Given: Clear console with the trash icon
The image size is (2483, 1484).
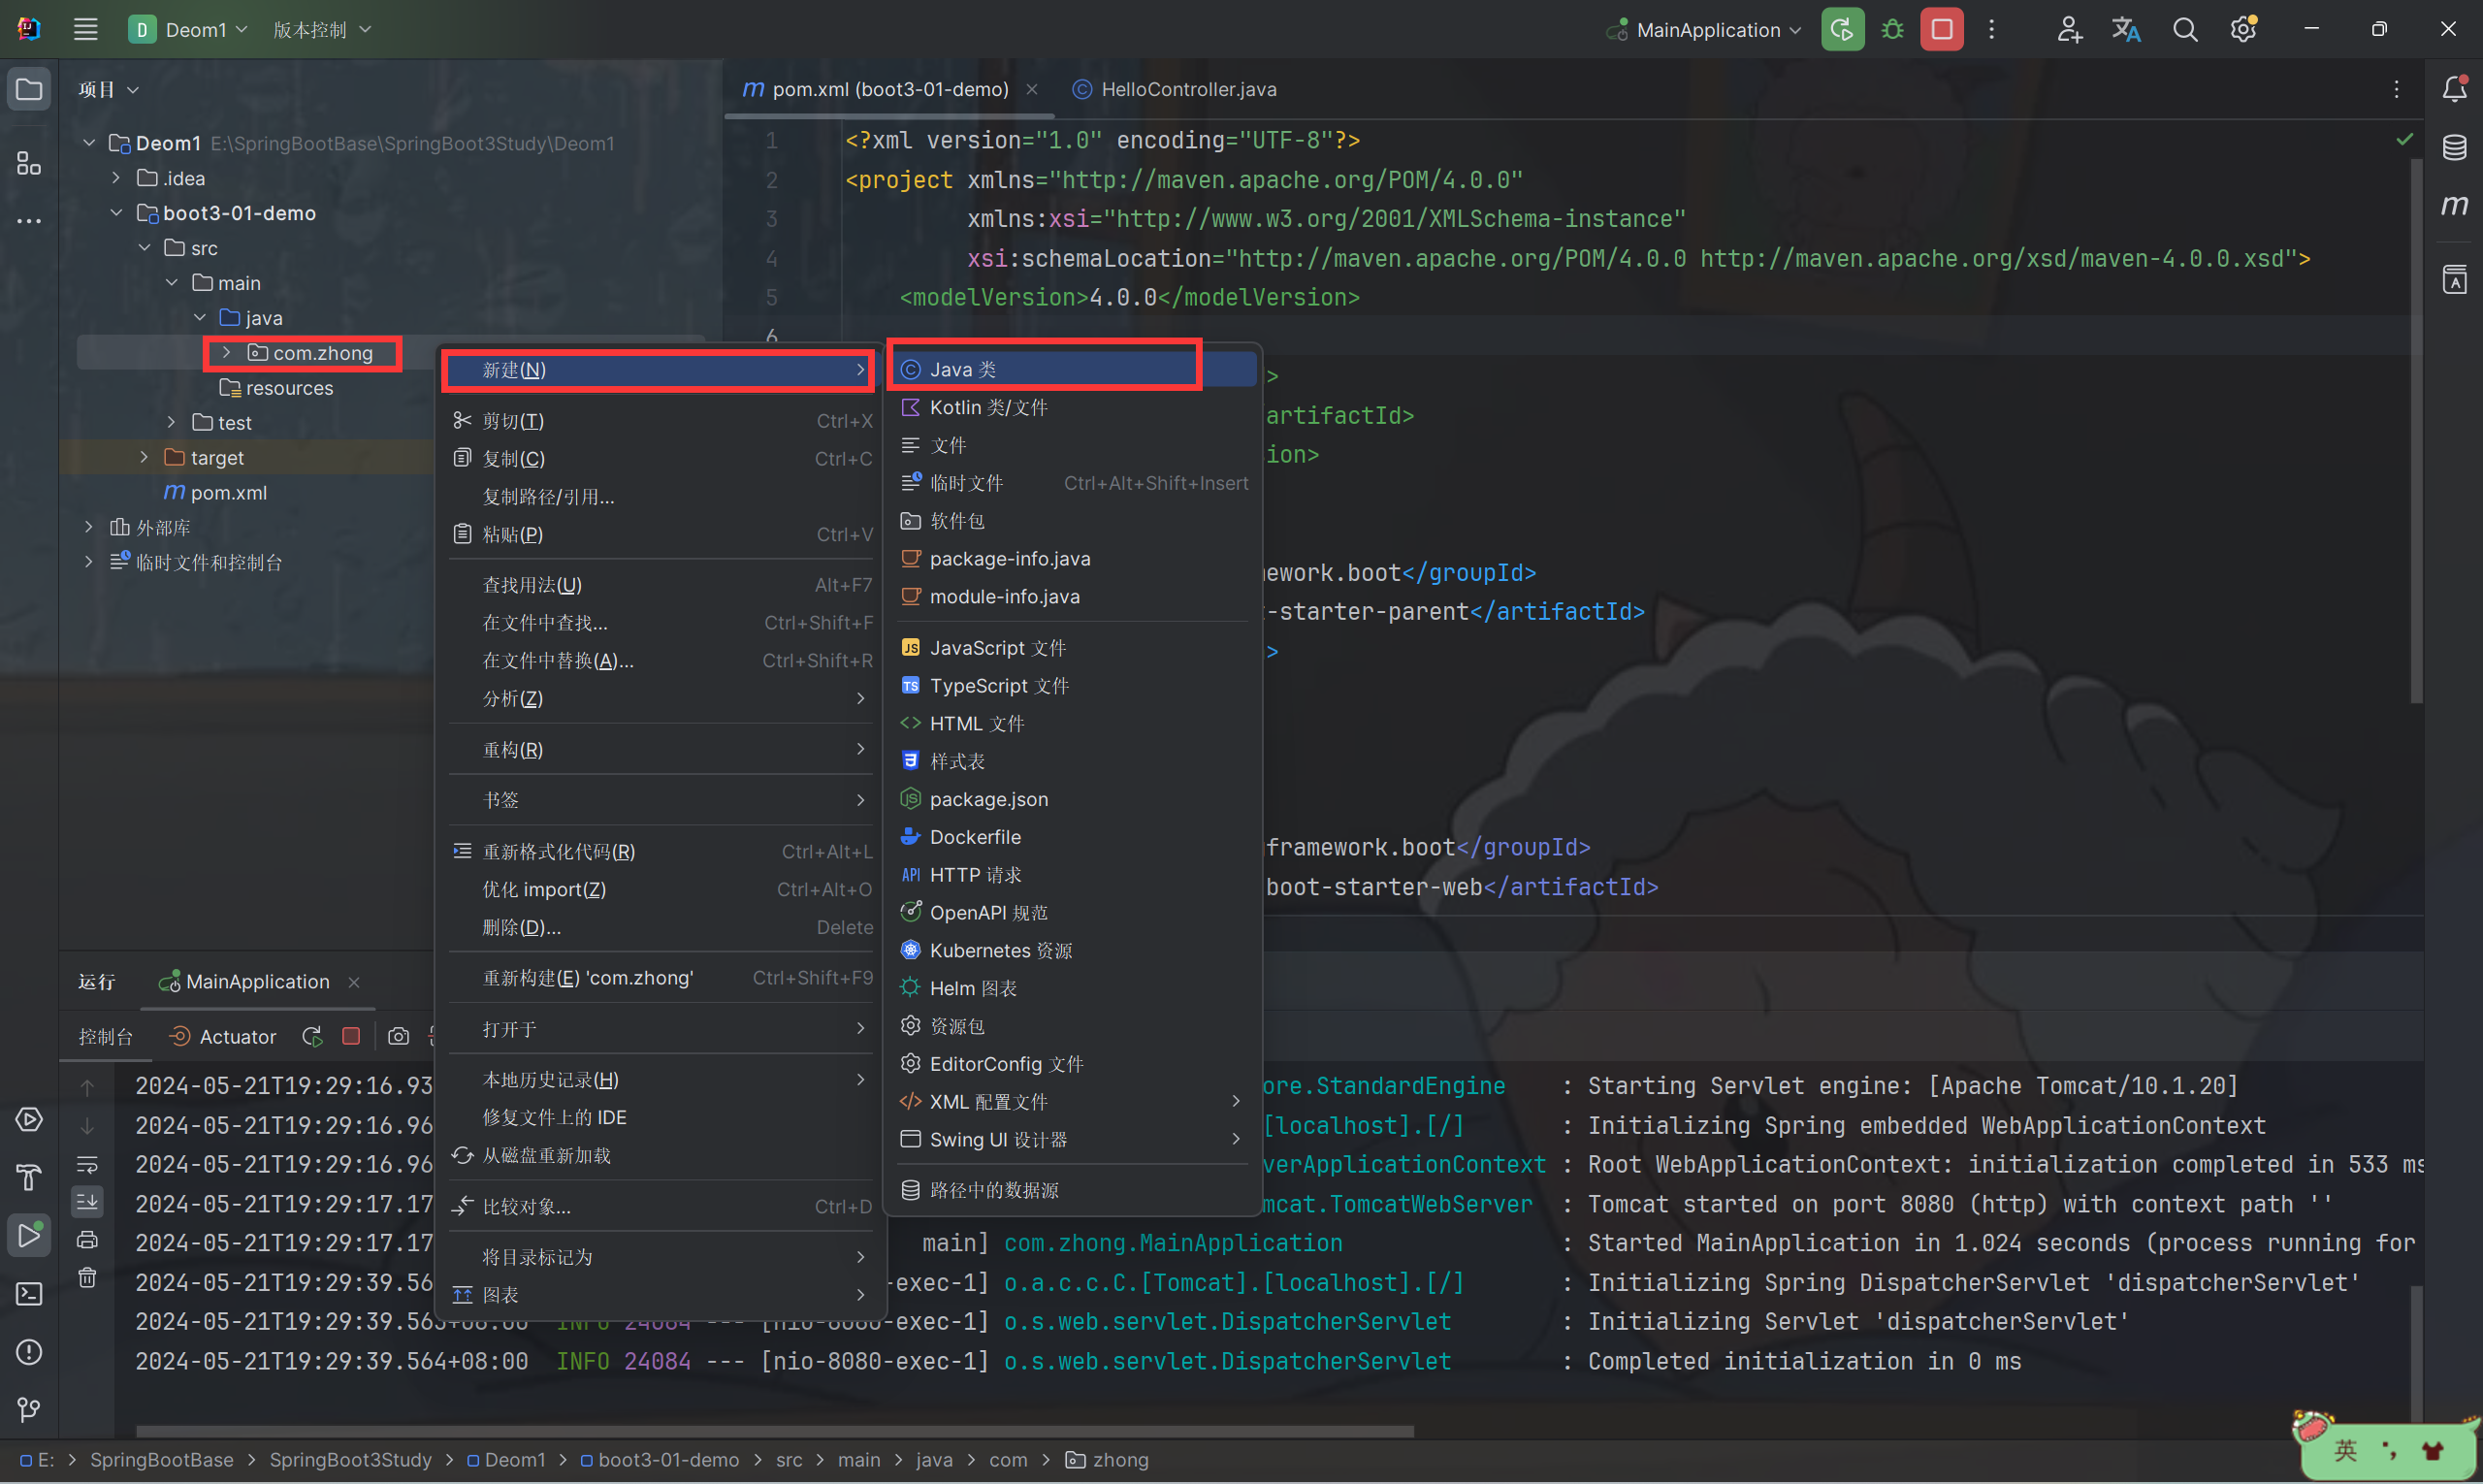Looking at the screenshot, I should tap(88, 1278).
